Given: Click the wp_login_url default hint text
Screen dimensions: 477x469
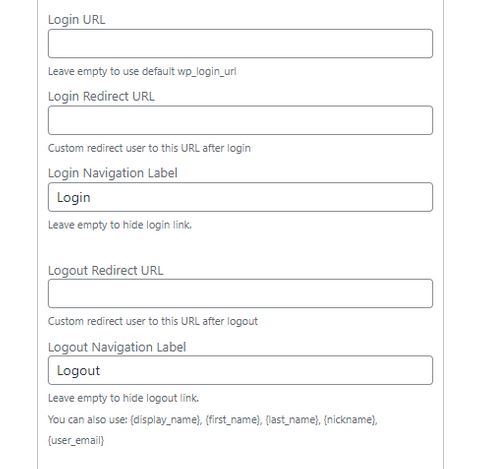Looking at the screenshot, I should tap(142, 71).
